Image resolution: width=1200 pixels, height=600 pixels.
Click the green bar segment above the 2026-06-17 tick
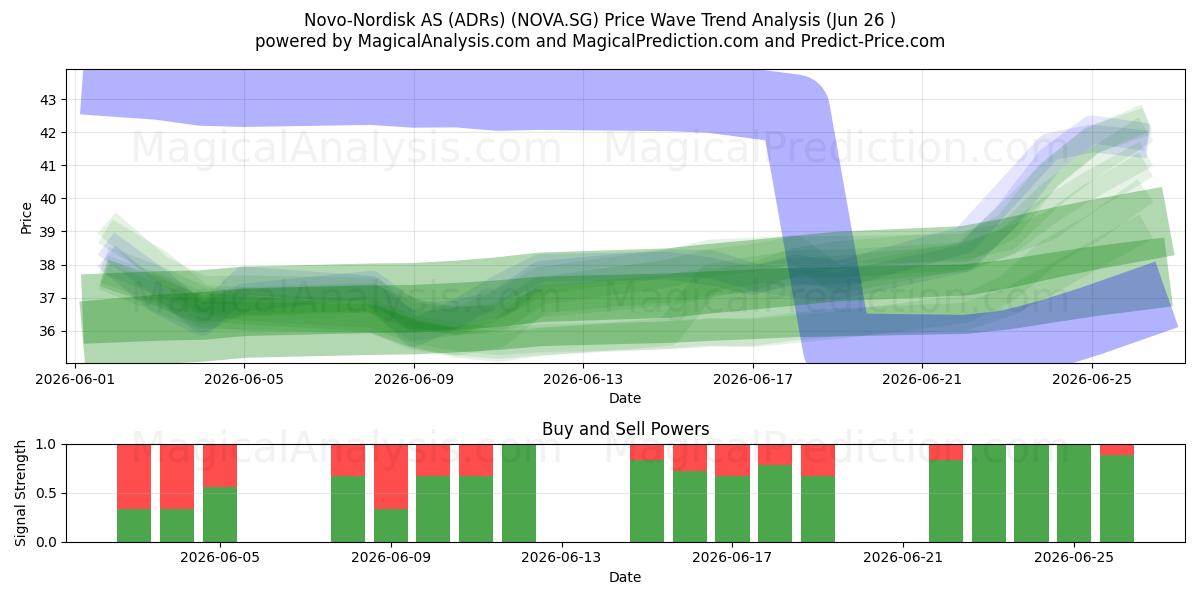(733, 509)
